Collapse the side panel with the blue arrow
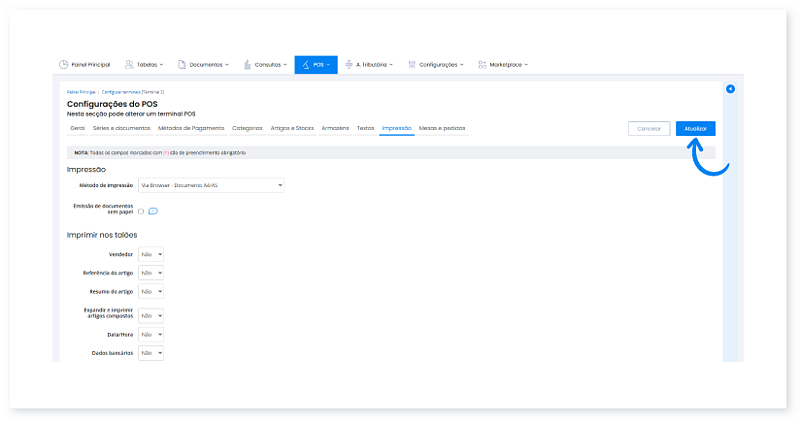This screenshot has width=800, height=422. click(x=730, y=89)
